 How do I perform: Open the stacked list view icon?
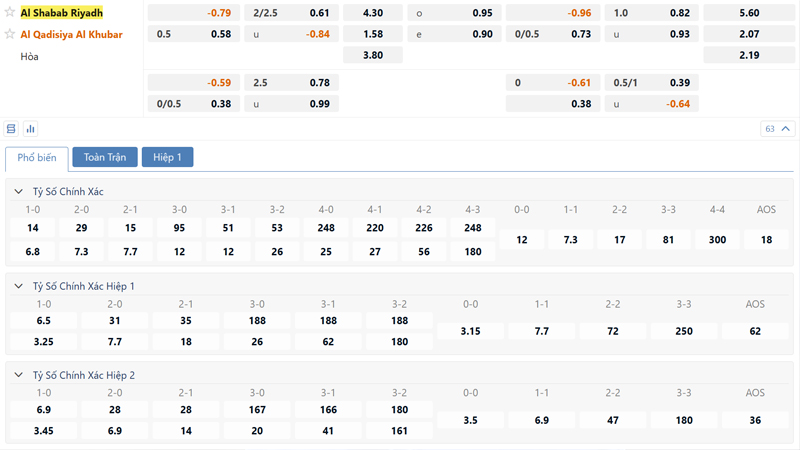[11, 129]
